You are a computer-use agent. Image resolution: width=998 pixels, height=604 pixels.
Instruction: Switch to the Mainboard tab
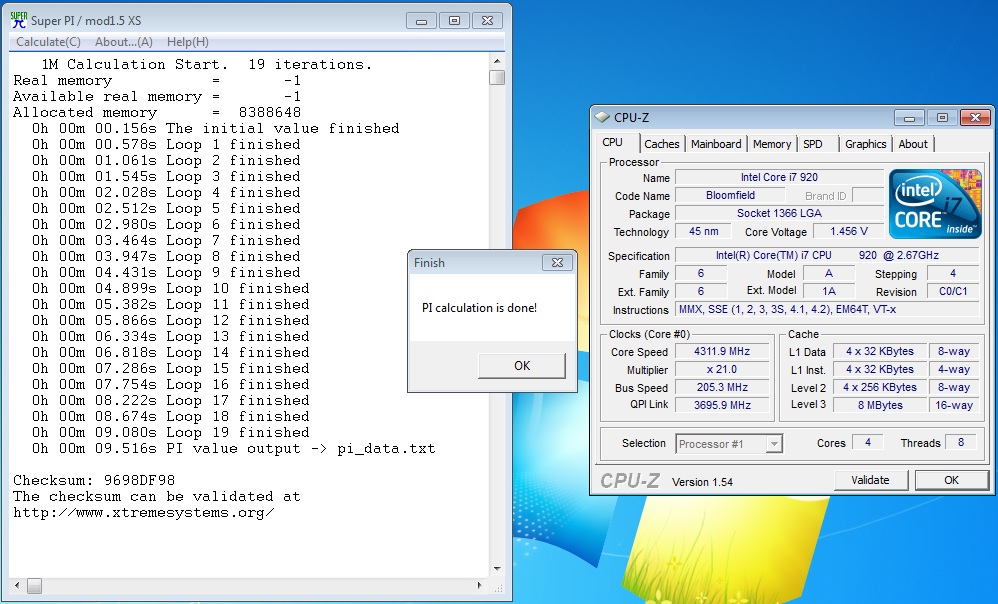(716, 144)
